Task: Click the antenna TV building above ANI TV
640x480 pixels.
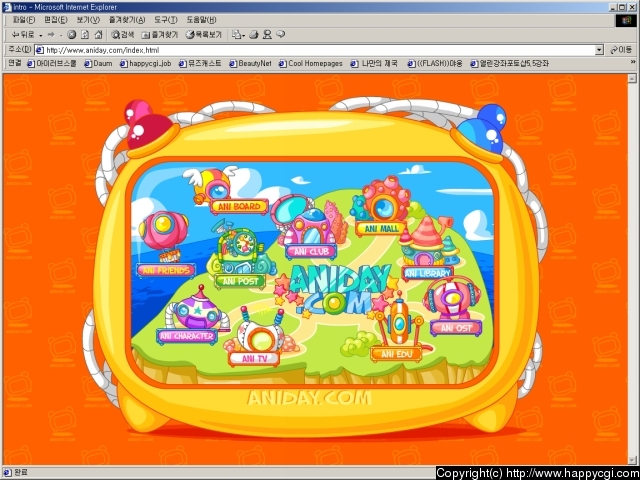Action: pos(261,333)
